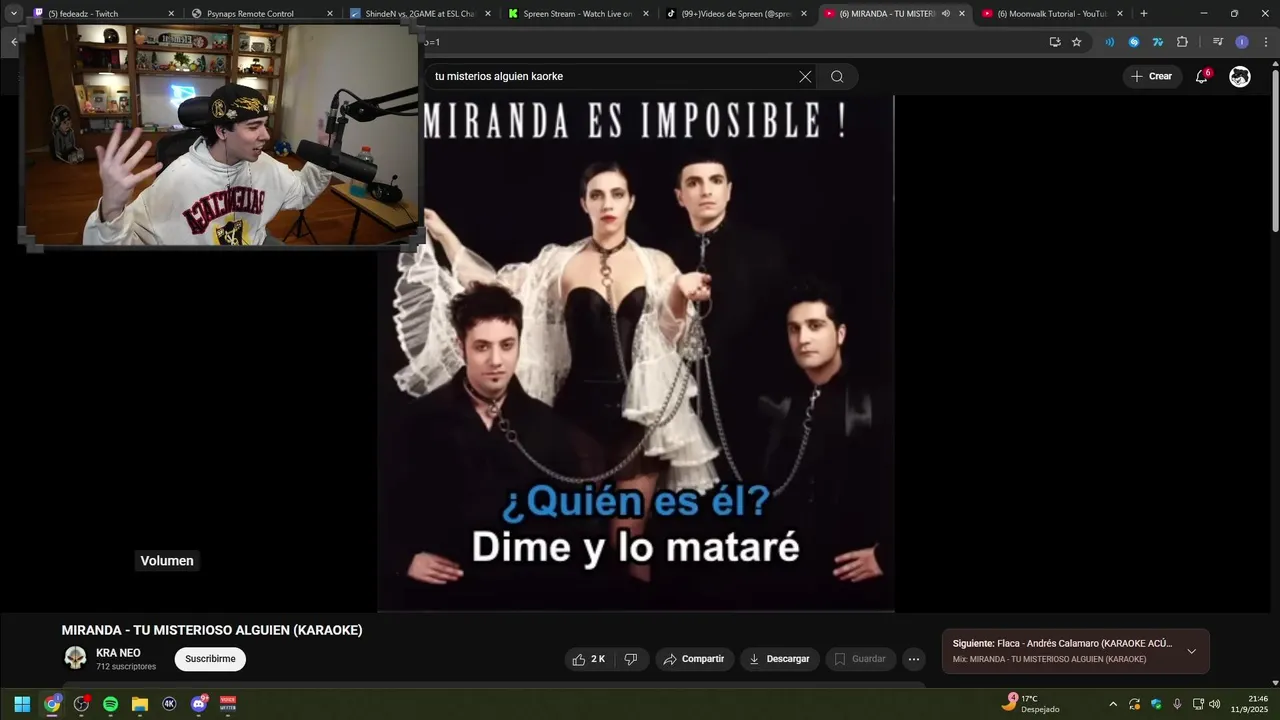Open the clock showing 21:46
The width and height of the screenshot is (1280, 720).
coord(1249,704)
